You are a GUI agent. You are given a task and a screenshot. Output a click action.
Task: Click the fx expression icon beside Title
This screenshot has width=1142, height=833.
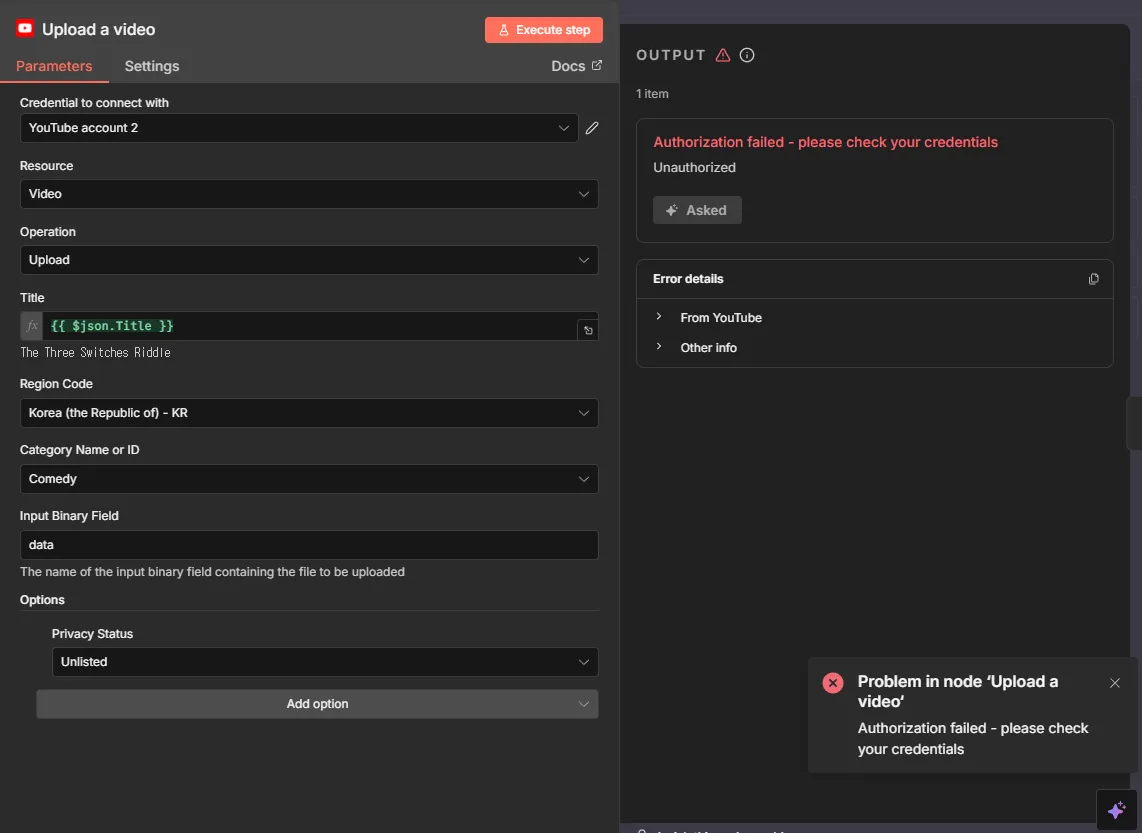point(32,326)
